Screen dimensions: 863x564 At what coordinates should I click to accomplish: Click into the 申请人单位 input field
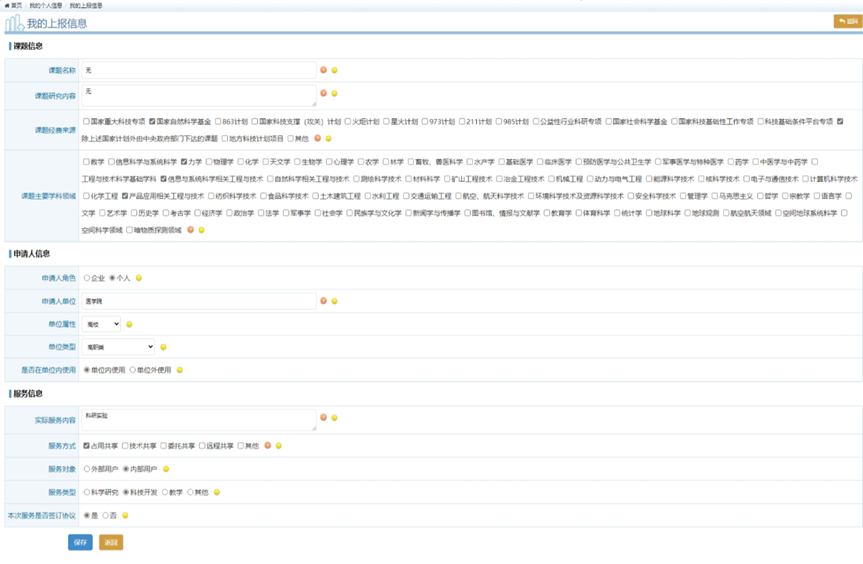click(x=199, y=301)
